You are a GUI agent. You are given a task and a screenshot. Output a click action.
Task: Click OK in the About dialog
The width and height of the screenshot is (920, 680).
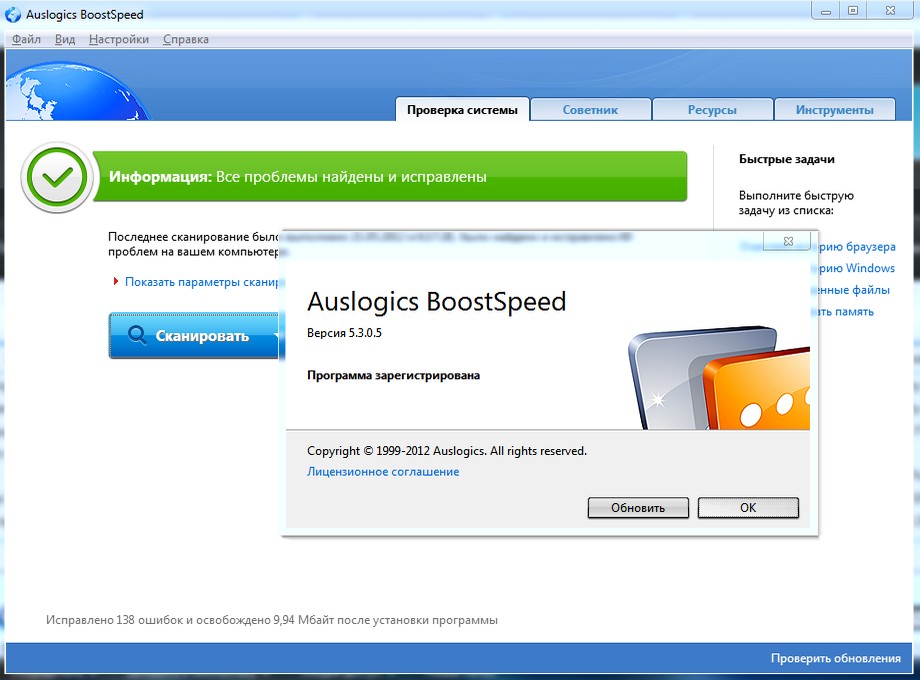point(748,508)
